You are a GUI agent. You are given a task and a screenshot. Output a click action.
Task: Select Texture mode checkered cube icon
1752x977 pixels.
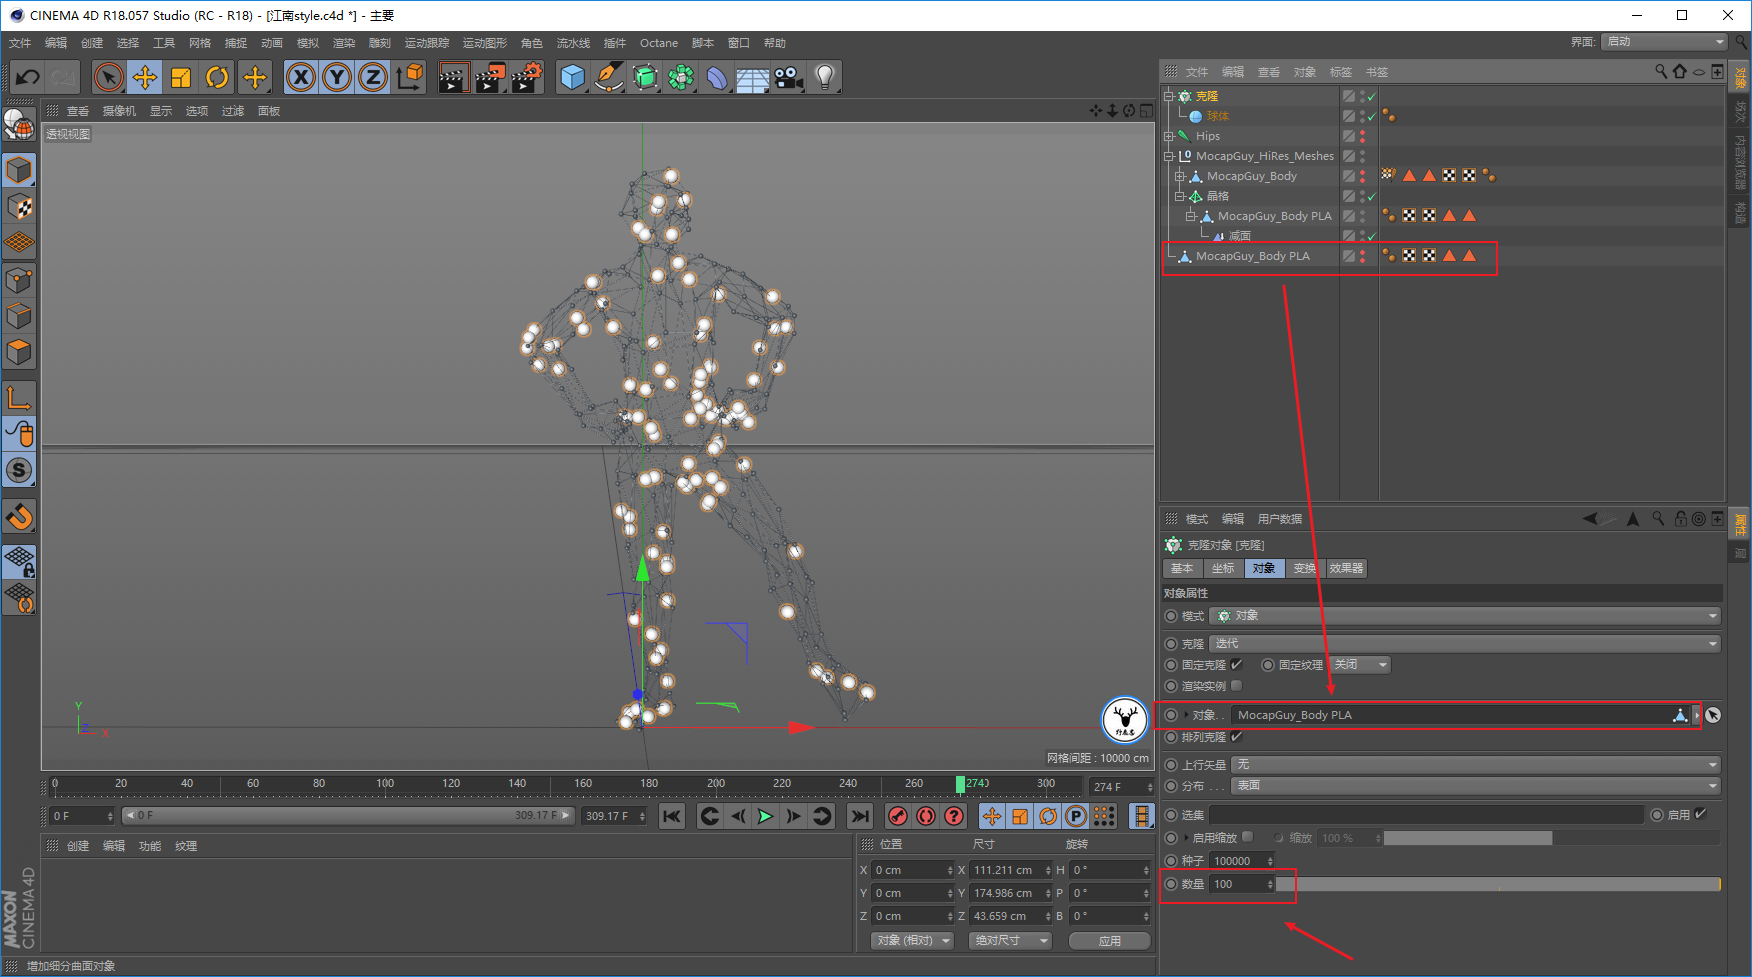pyautogui.click(x=19, y=206)
